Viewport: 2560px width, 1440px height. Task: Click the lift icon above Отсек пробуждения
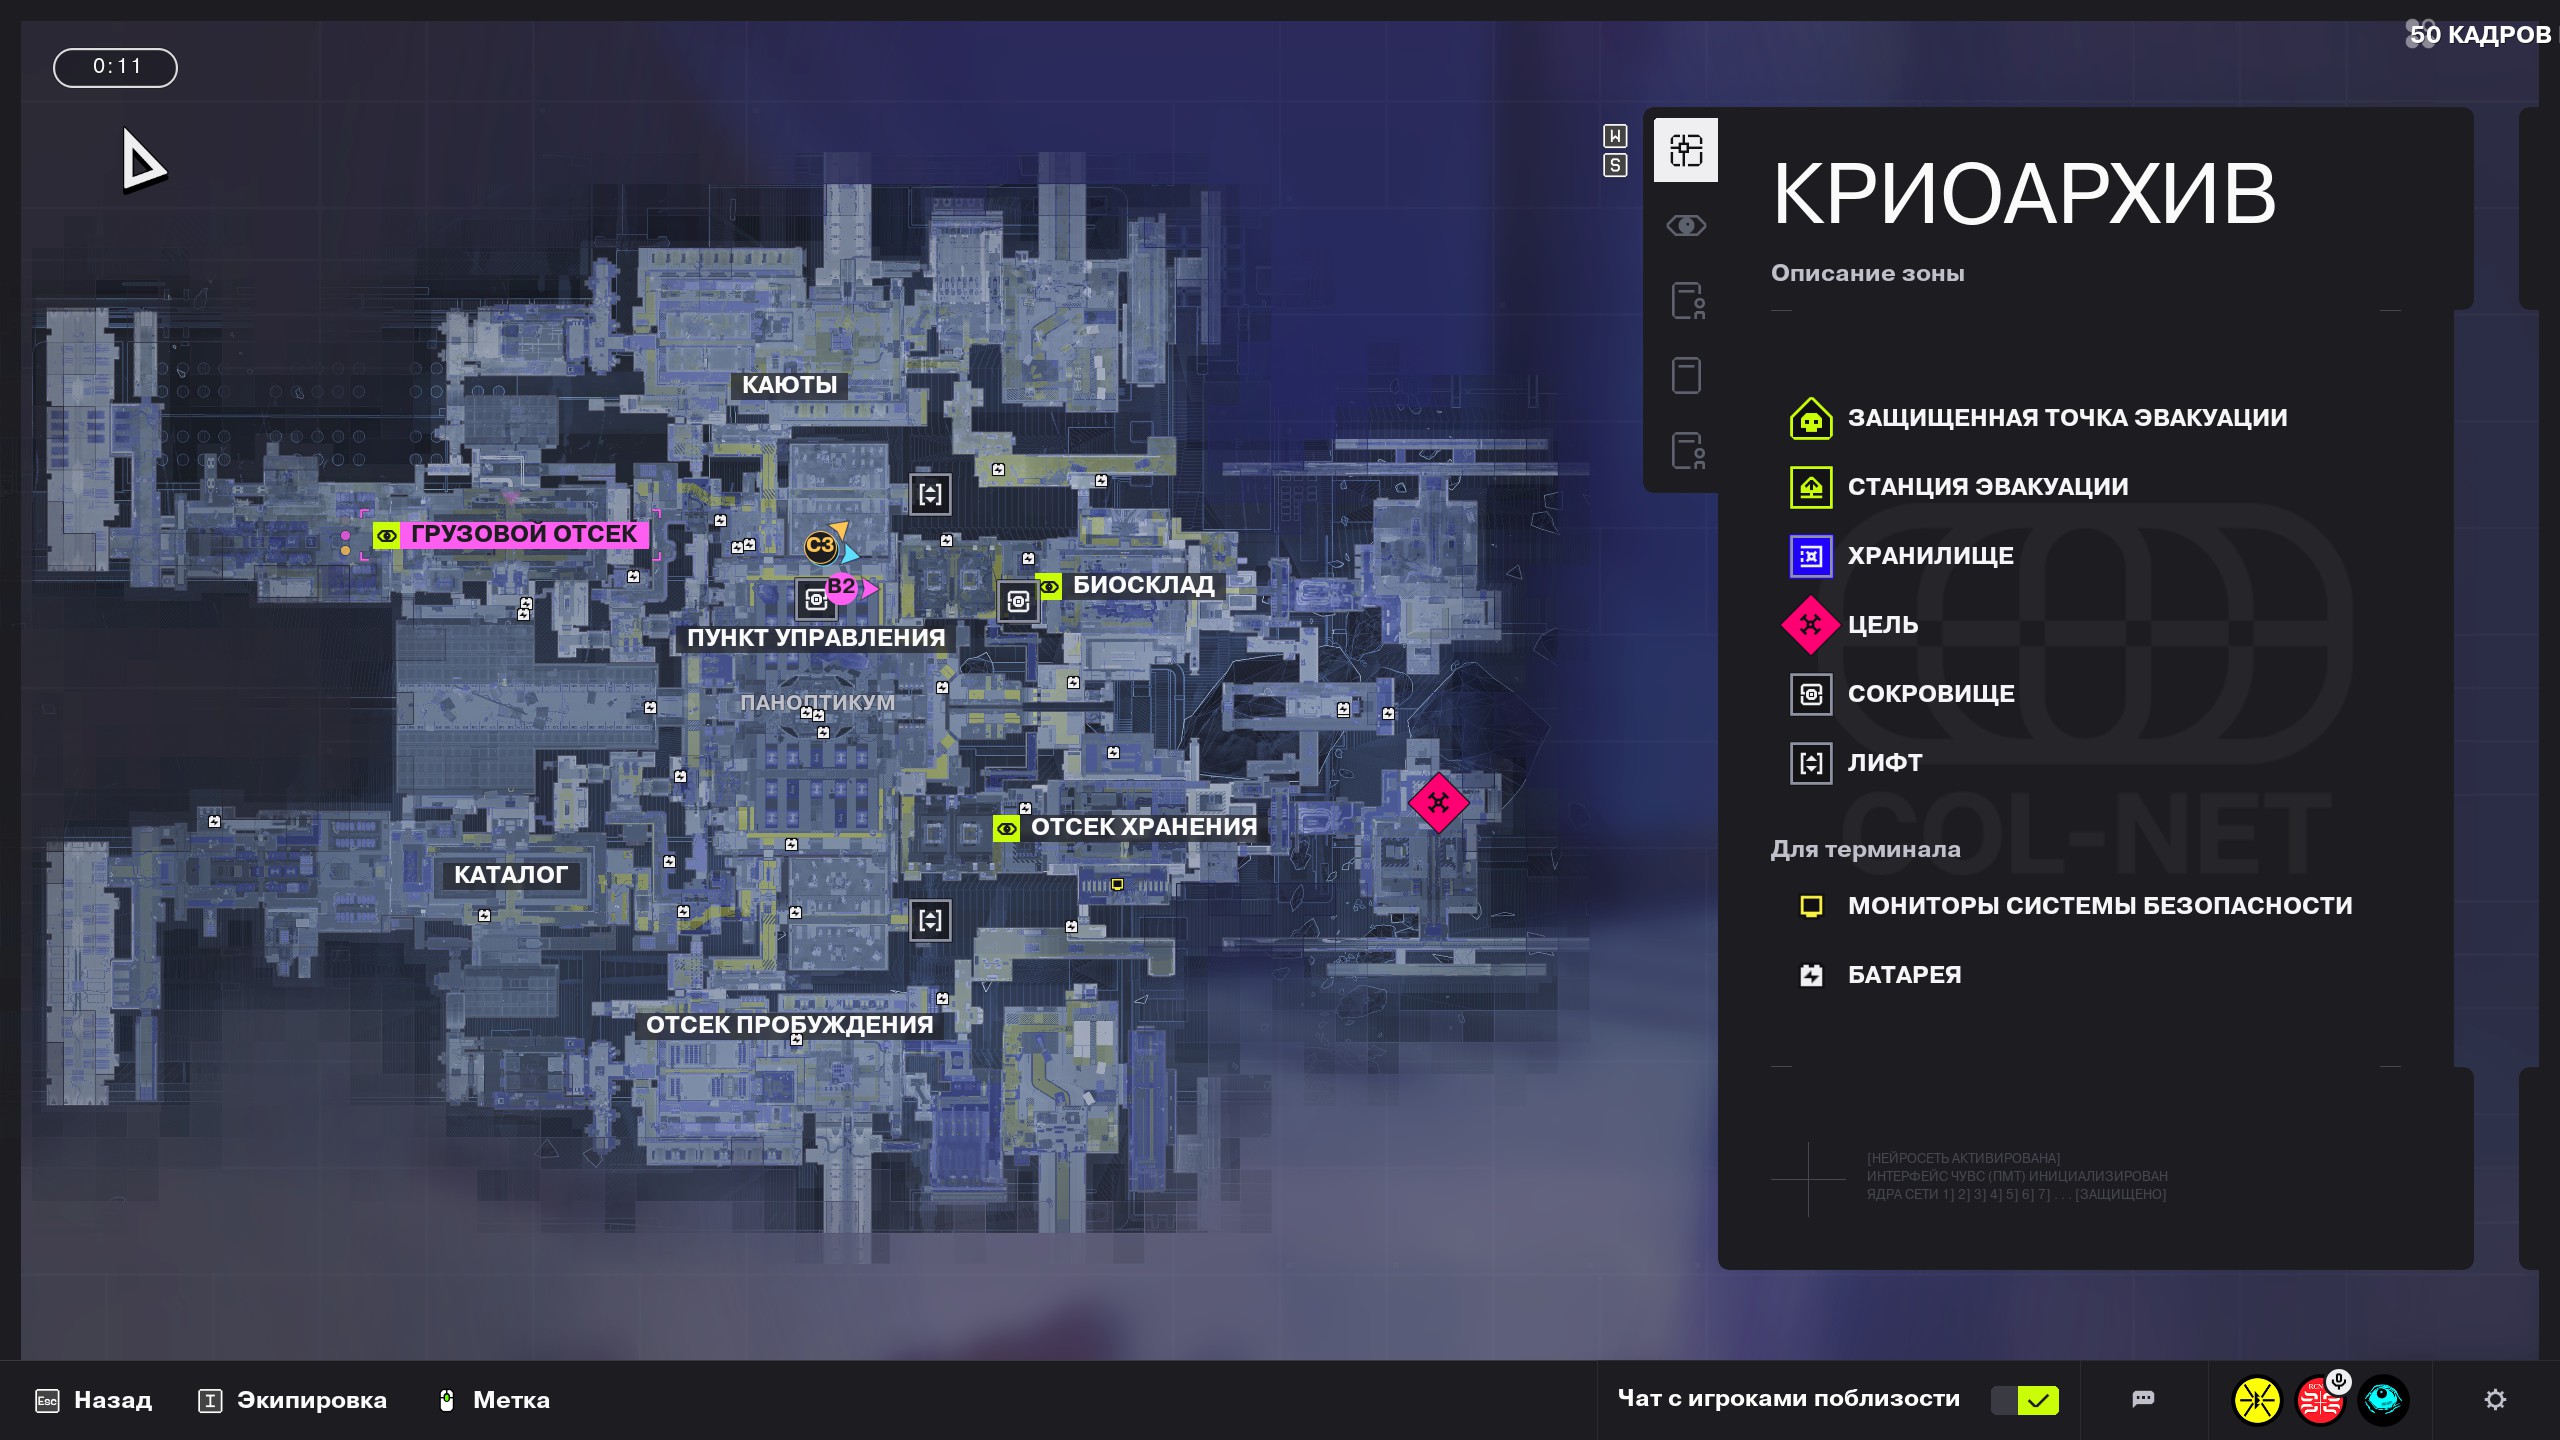click(x=930, y=920)
